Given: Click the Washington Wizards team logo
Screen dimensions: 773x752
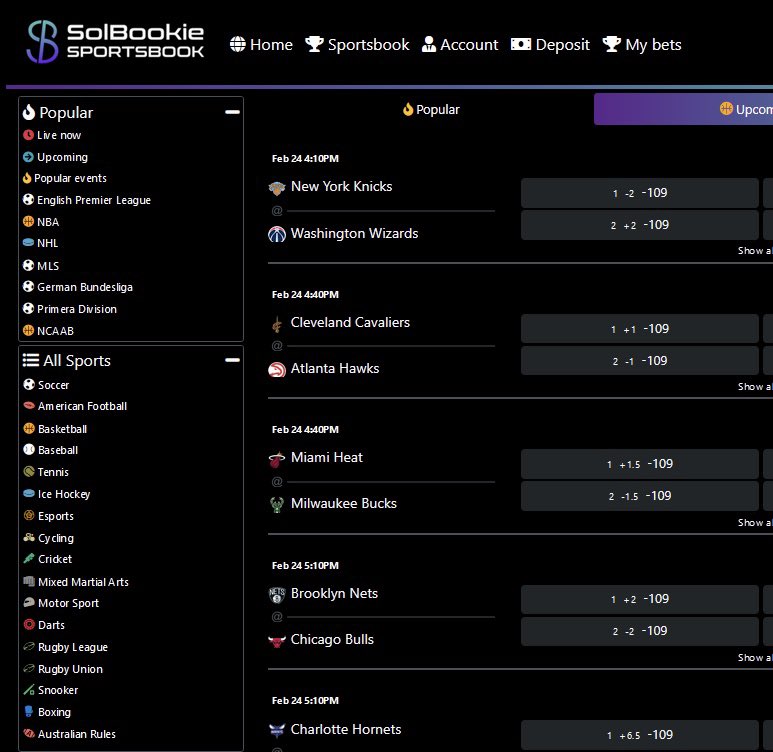Looking at the screenshot, I should (277, 234).
